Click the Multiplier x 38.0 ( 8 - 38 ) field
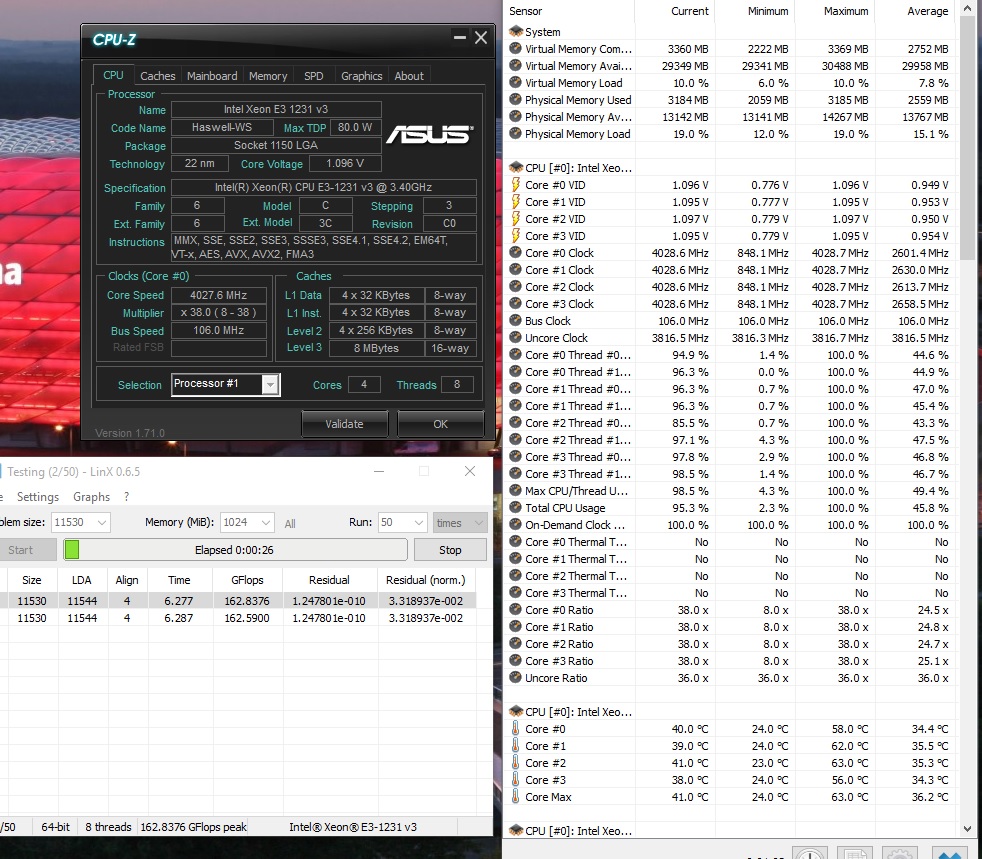The width and height of the screenshot is (982, 859). pyautogui.click(x=219, y=312)
